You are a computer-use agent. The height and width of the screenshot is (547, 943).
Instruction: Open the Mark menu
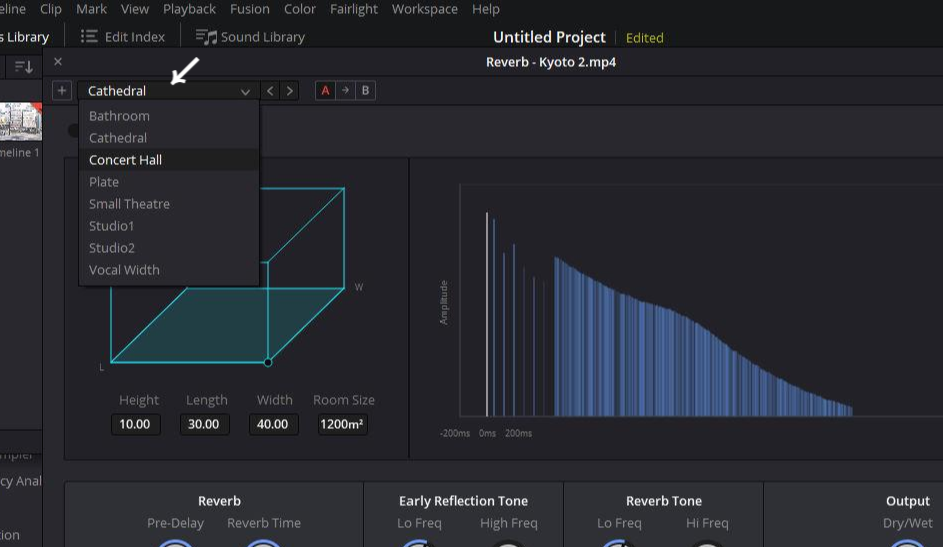(91, 9)
